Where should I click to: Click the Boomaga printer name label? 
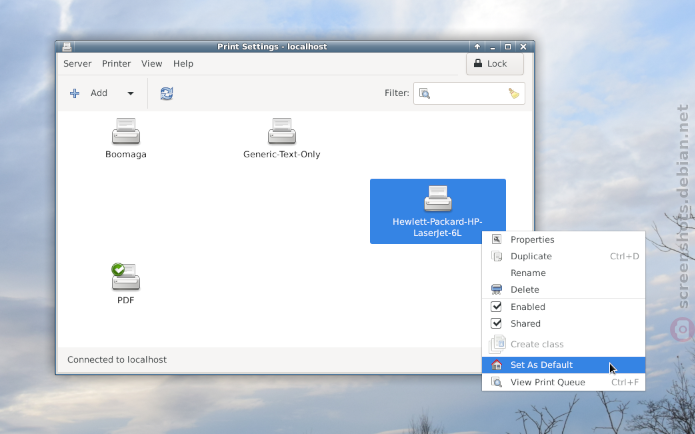click(x=126, y=154)
